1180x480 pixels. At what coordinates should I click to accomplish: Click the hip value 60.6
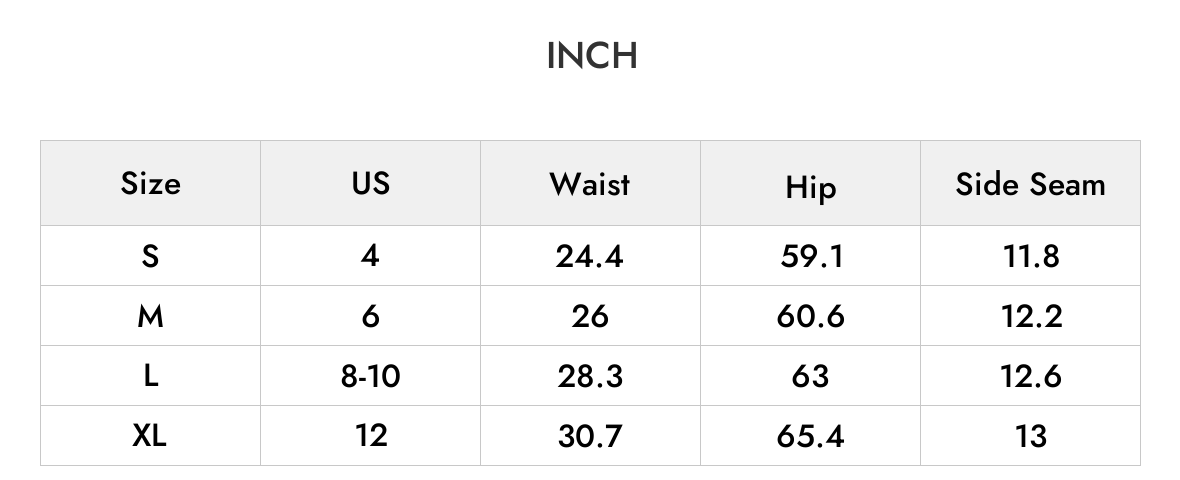(810, 317)
